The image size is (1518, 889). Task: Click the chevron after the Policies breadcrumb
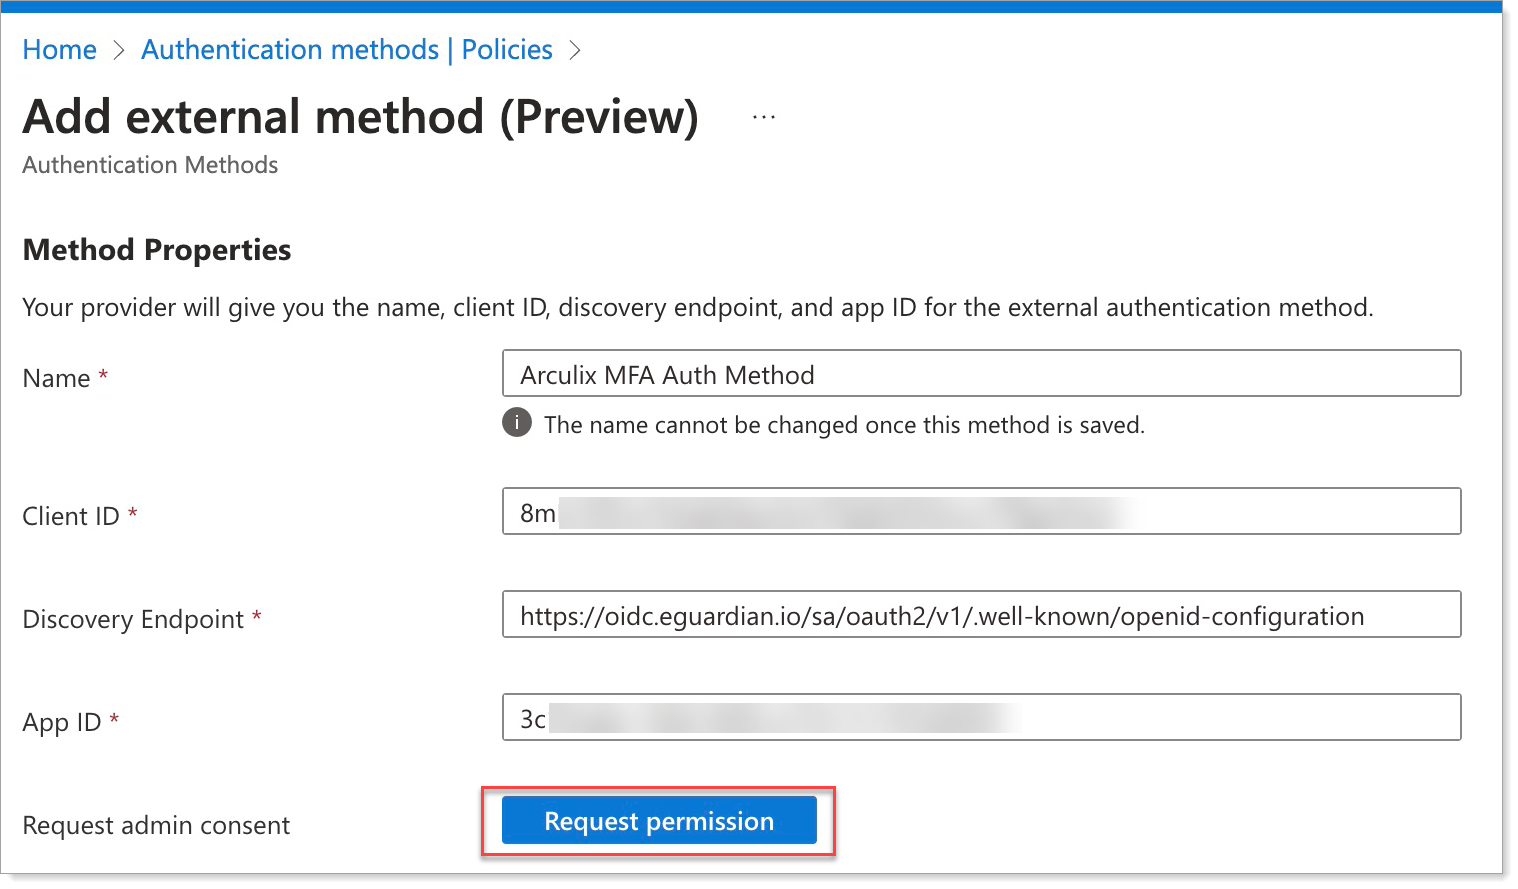pos(575,50)
